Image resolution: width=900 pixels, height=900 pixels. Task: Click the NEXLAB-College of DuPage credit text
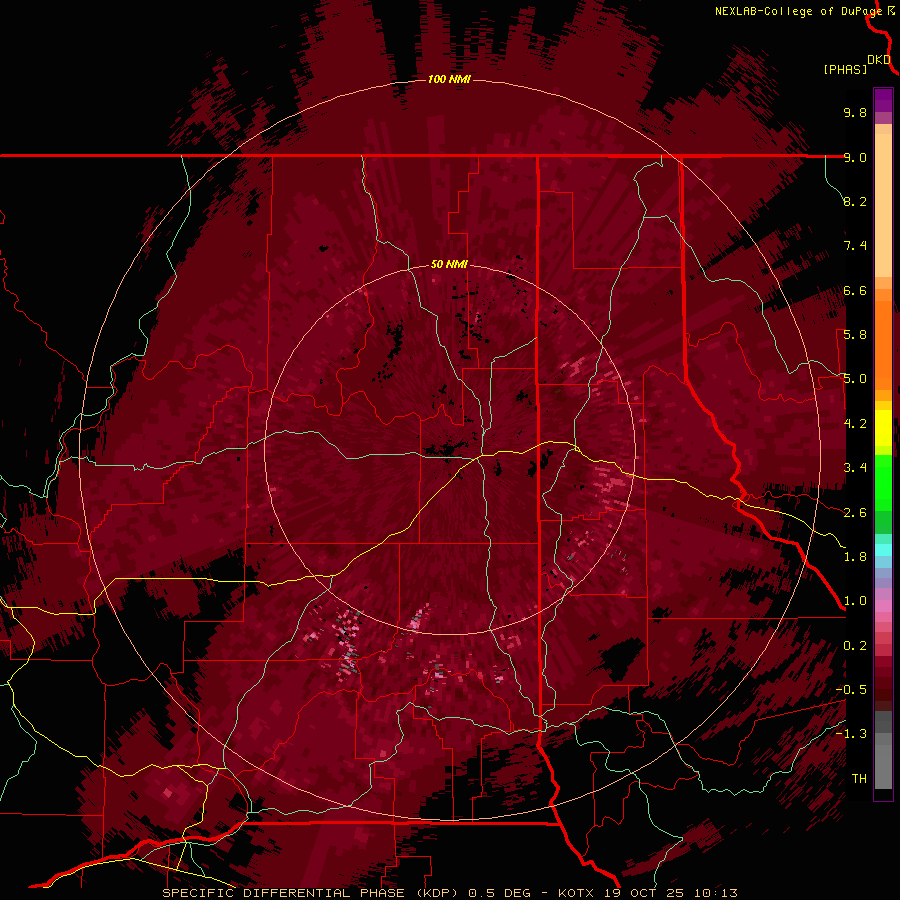tap(798, 11)
